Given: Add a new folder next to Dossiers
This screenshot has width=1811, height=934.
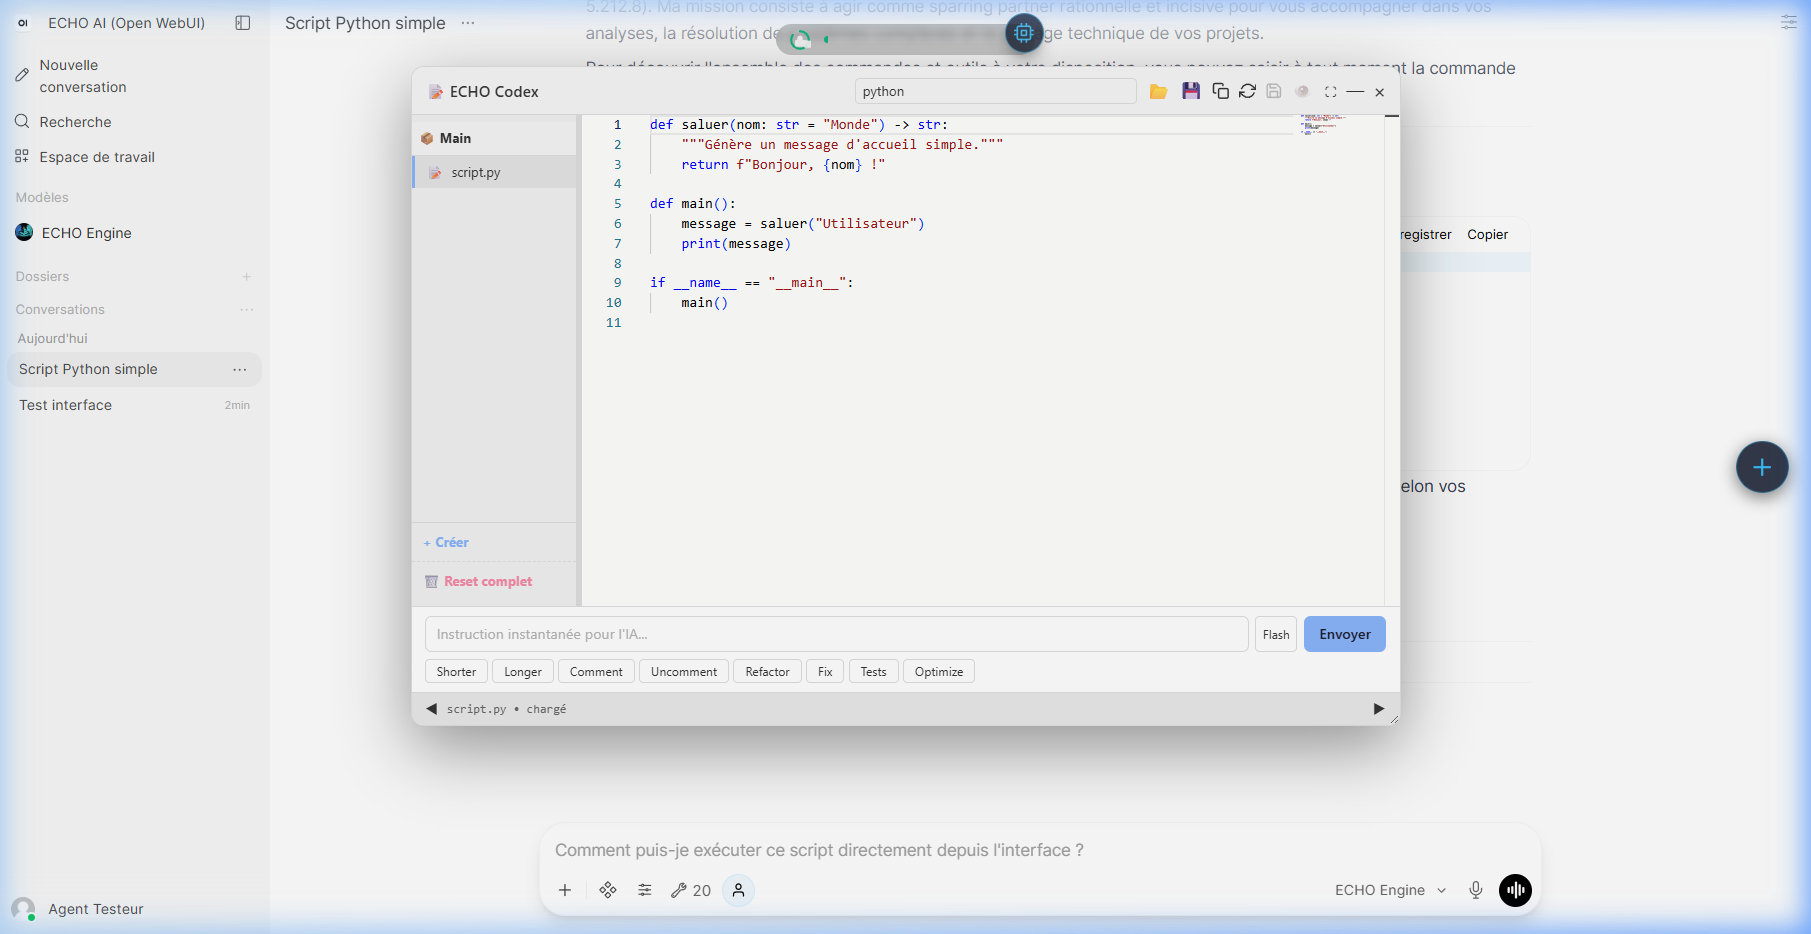Looking at the screenshot, I should 246,277.
